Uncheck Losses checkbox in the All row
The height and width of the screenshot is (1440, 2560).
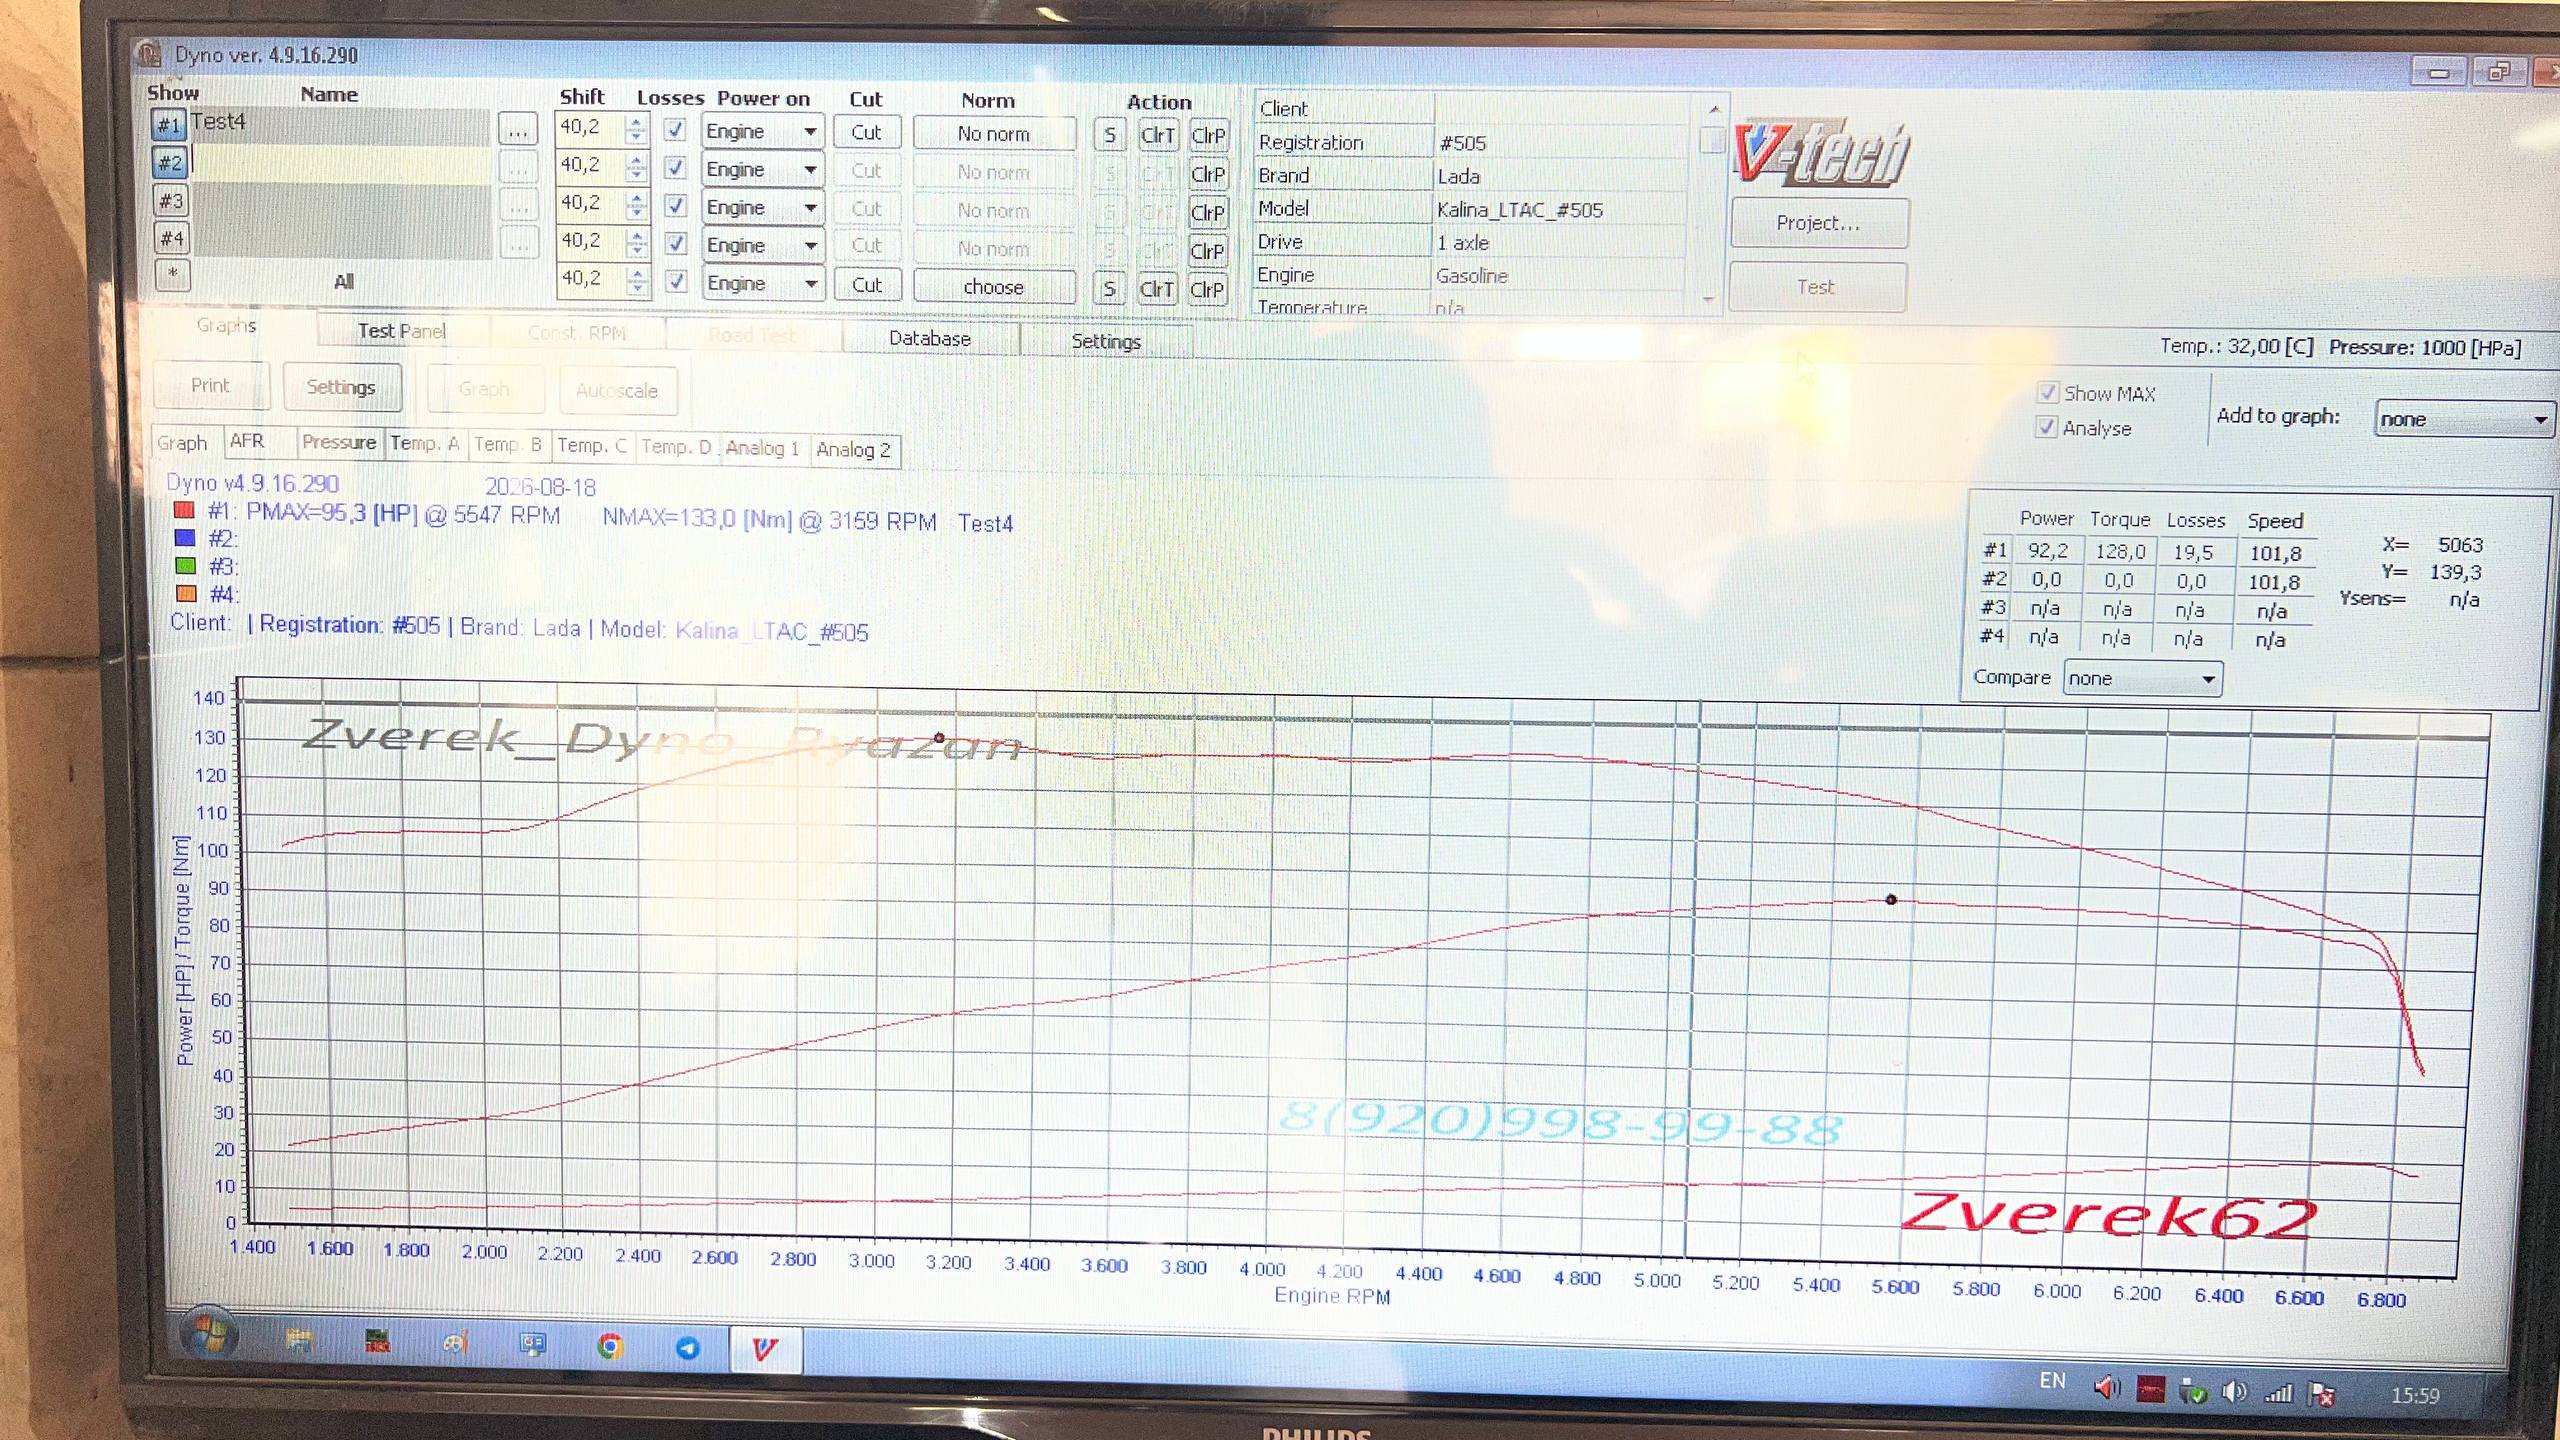pos(677,281)
